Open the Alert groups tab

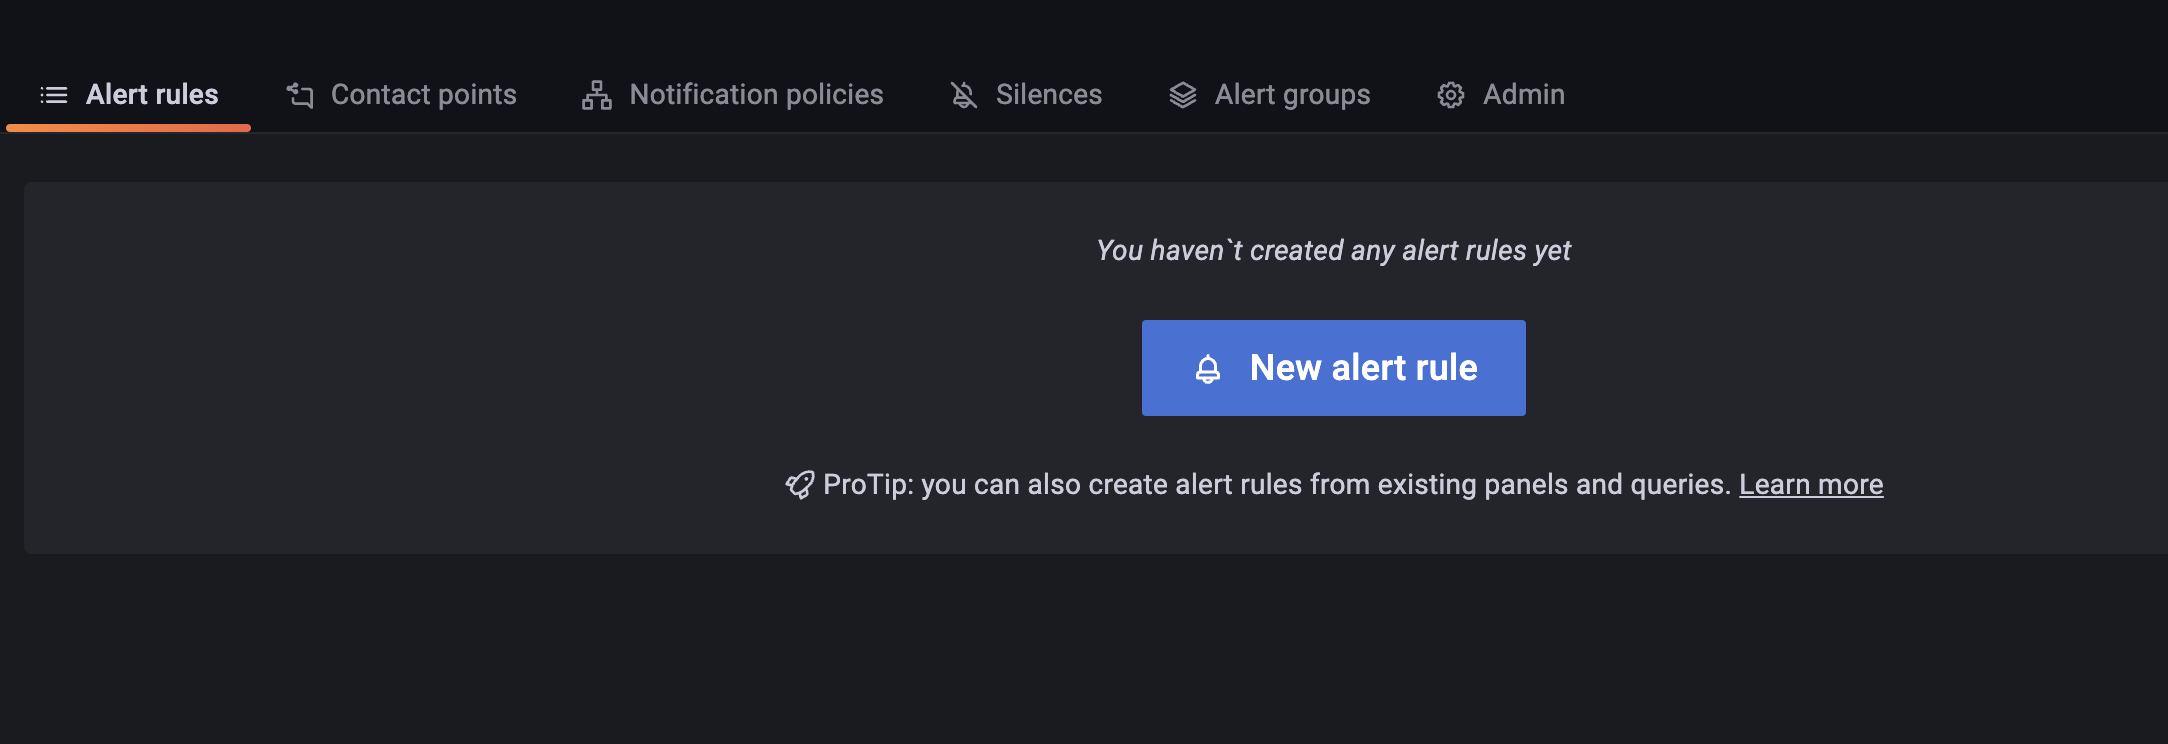1292,94
